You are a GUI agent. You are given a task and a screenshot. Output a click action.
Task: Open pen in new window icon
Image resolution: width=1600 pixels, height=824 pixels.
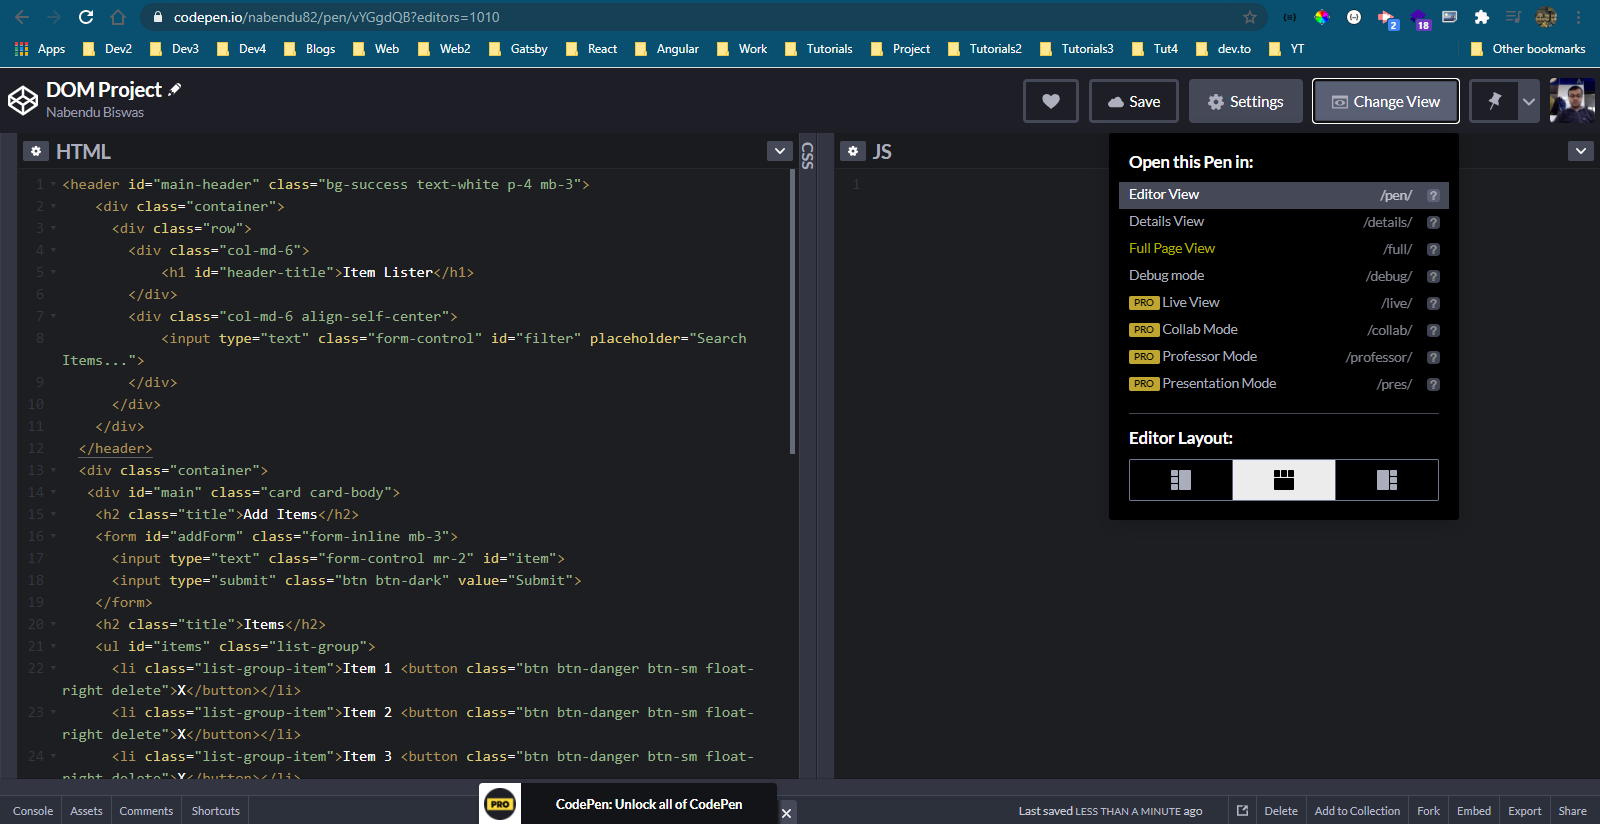tap(1243, 811)
